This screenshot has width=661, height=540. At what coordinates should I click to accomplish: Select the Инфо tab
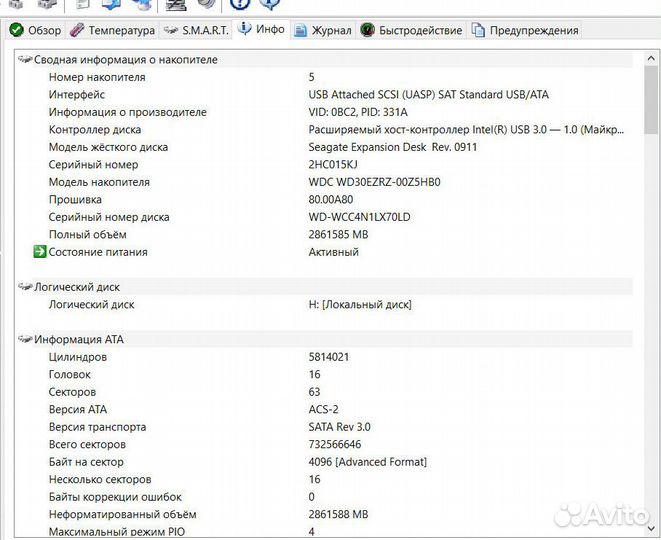(x=261, y=29)
